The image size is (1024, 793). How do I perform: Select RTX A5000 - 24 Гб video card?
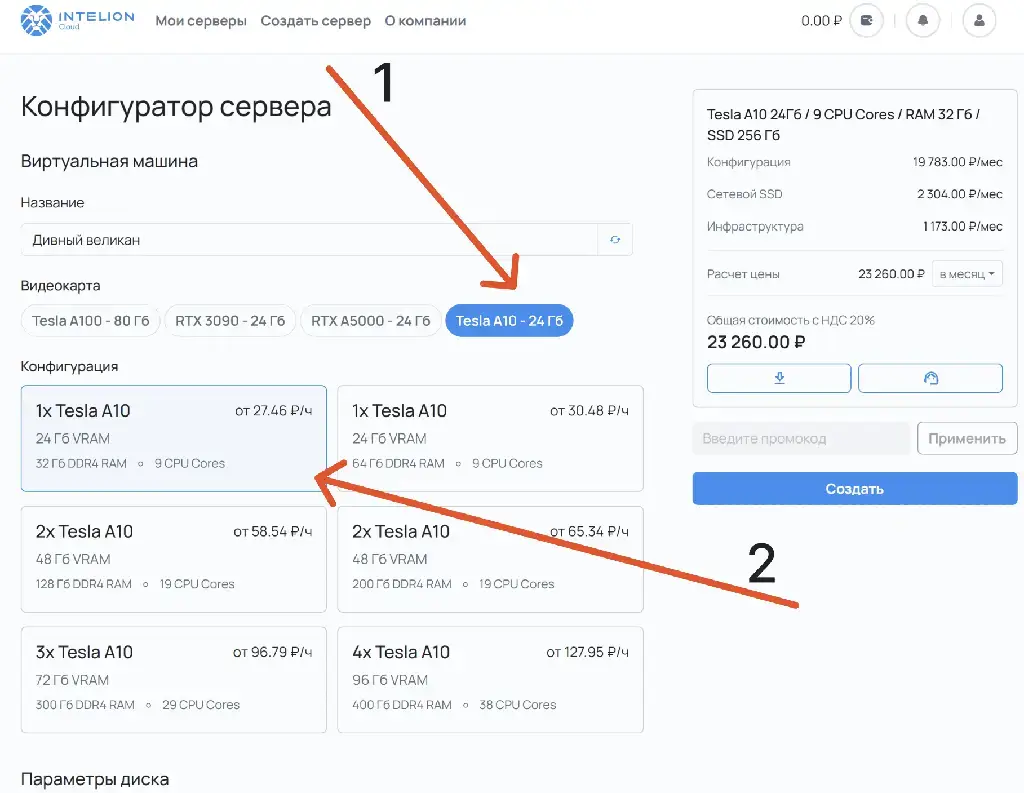tap(370, 321)
